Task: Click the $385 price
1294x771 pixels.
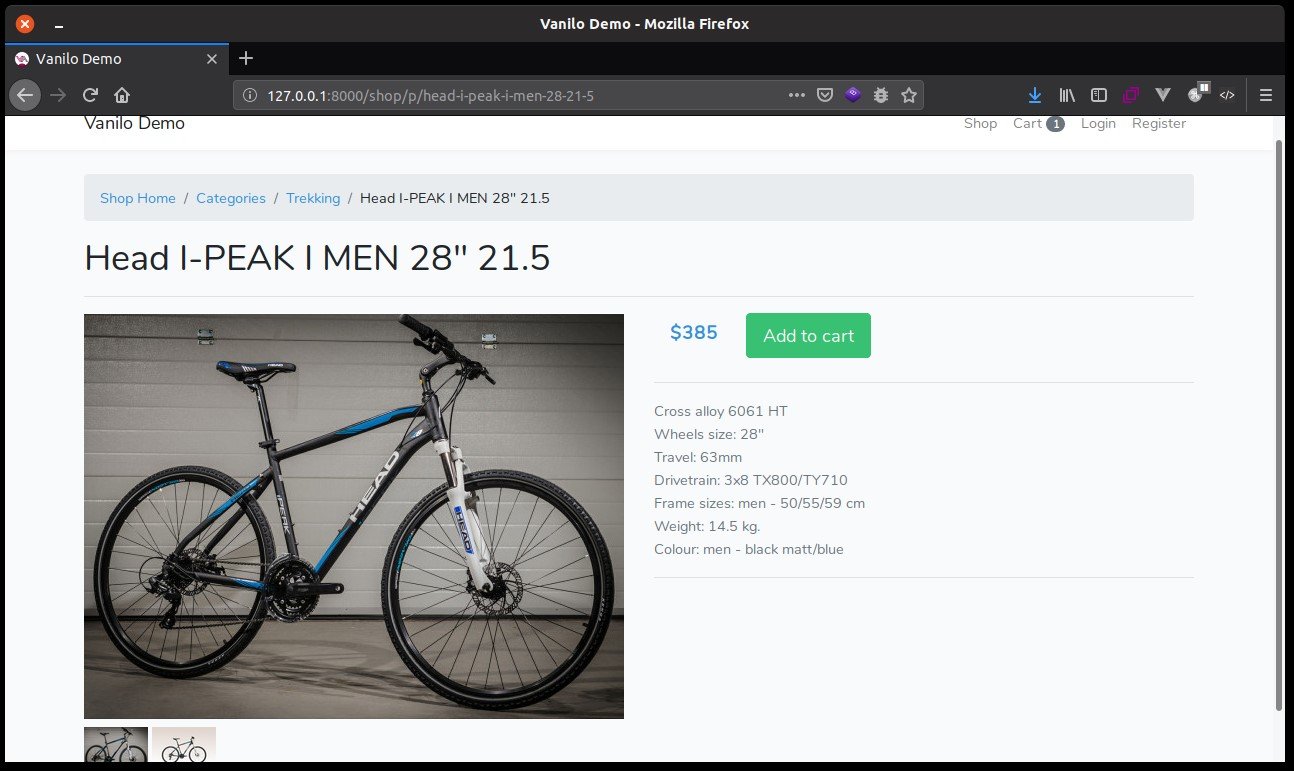Action: 694,333
